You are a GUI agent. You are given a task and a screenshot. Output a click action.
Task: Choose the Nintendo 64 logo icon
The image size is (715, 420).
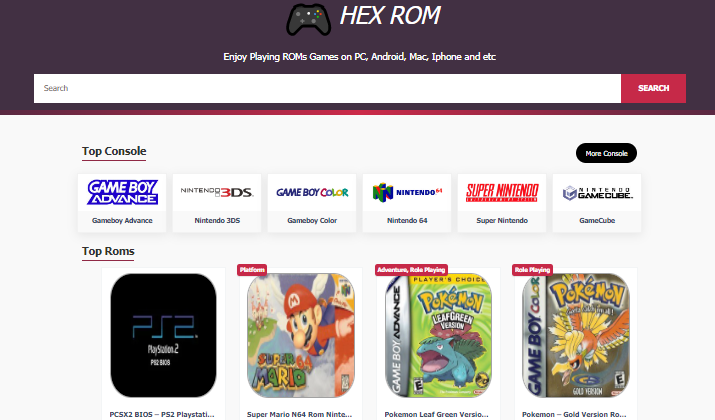coord(407,192)
